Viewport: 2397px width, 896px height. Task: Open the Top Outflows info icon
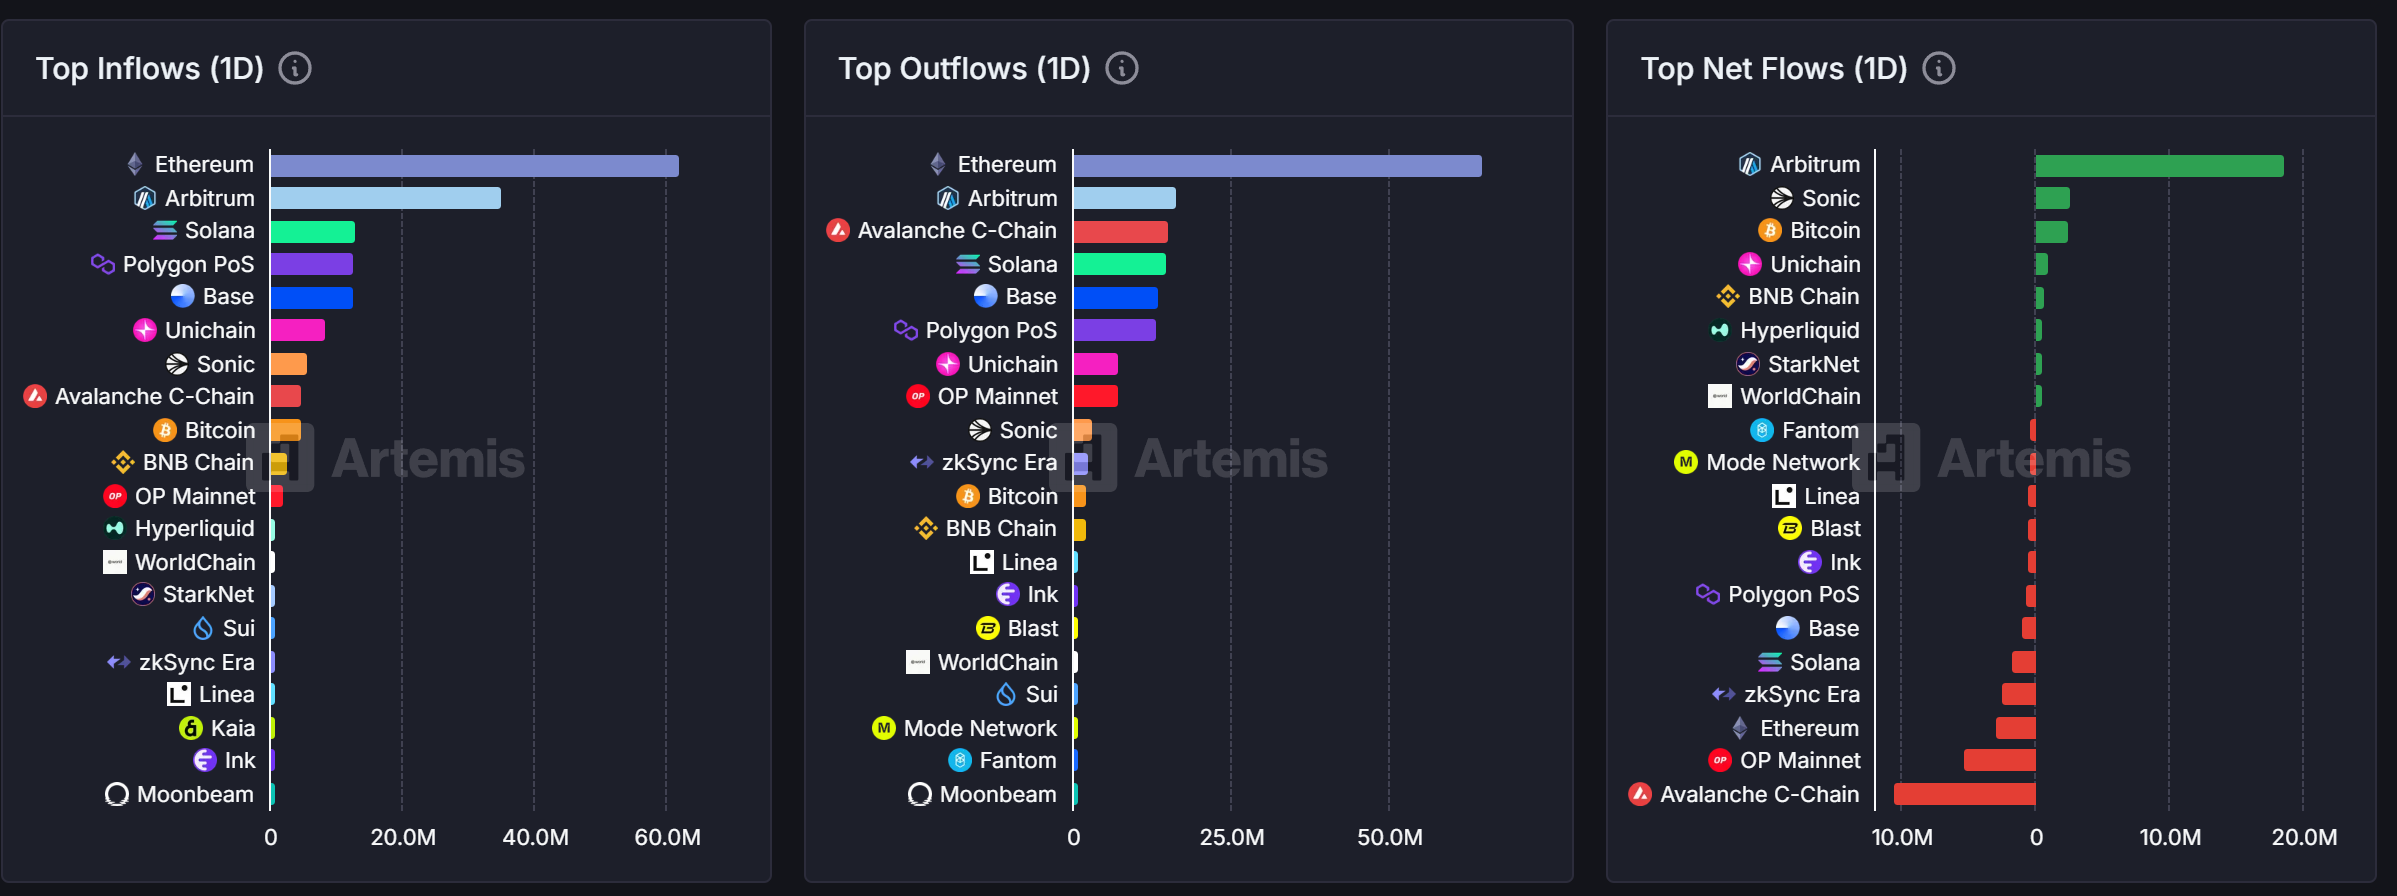pos(1122,68)
